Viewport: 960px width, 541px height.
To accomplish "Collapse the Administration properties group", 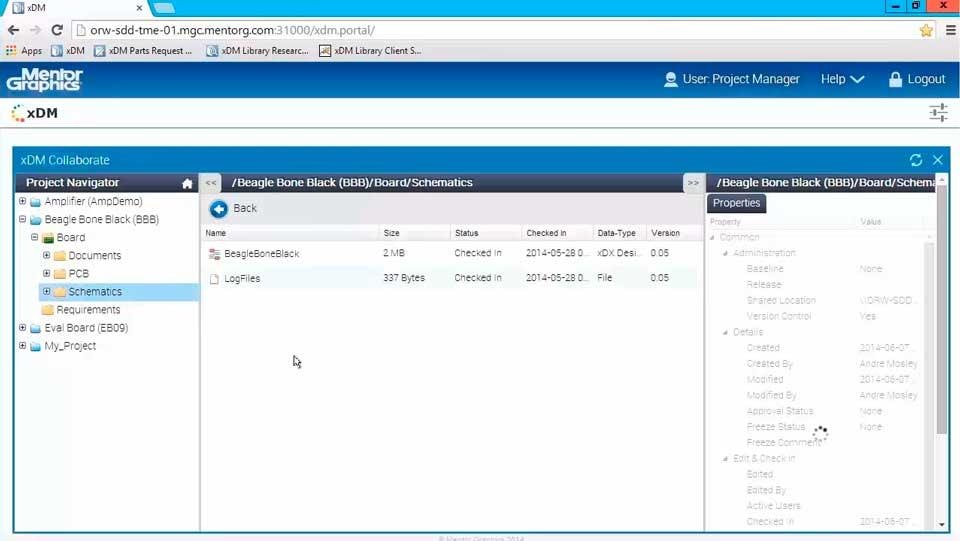I will point(726,253).
